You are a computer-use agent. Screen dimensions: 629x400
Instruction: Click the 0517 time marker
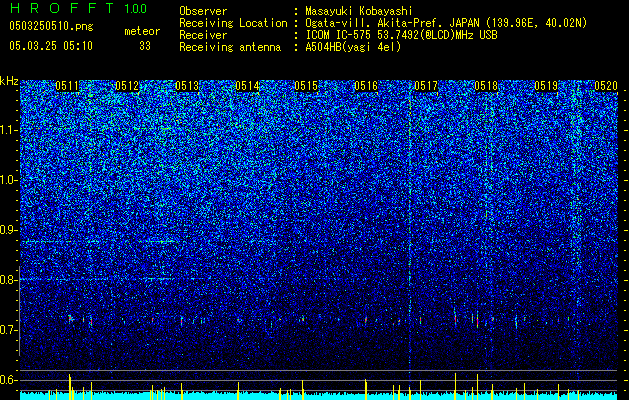point(426,86)
